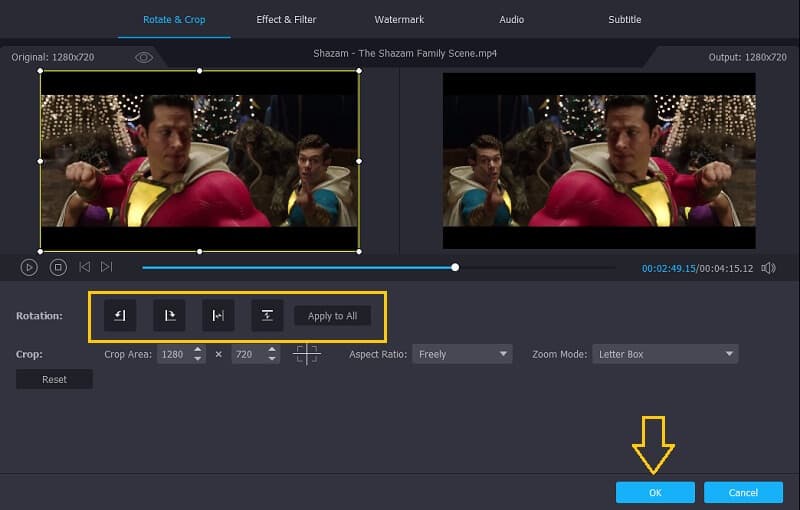Skip to previous frame

pos(84,267)
